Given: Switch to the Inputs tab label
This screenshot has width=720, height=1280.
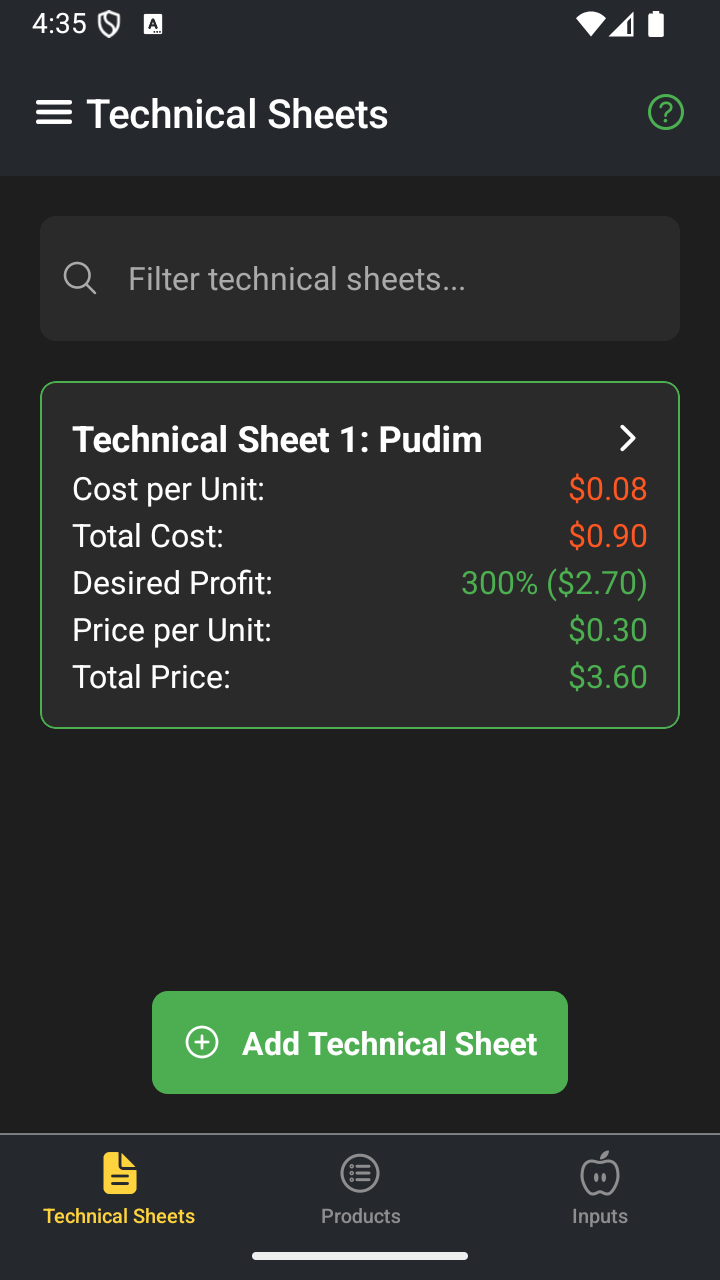Looking at the screenshot, I should (600, 1216).
